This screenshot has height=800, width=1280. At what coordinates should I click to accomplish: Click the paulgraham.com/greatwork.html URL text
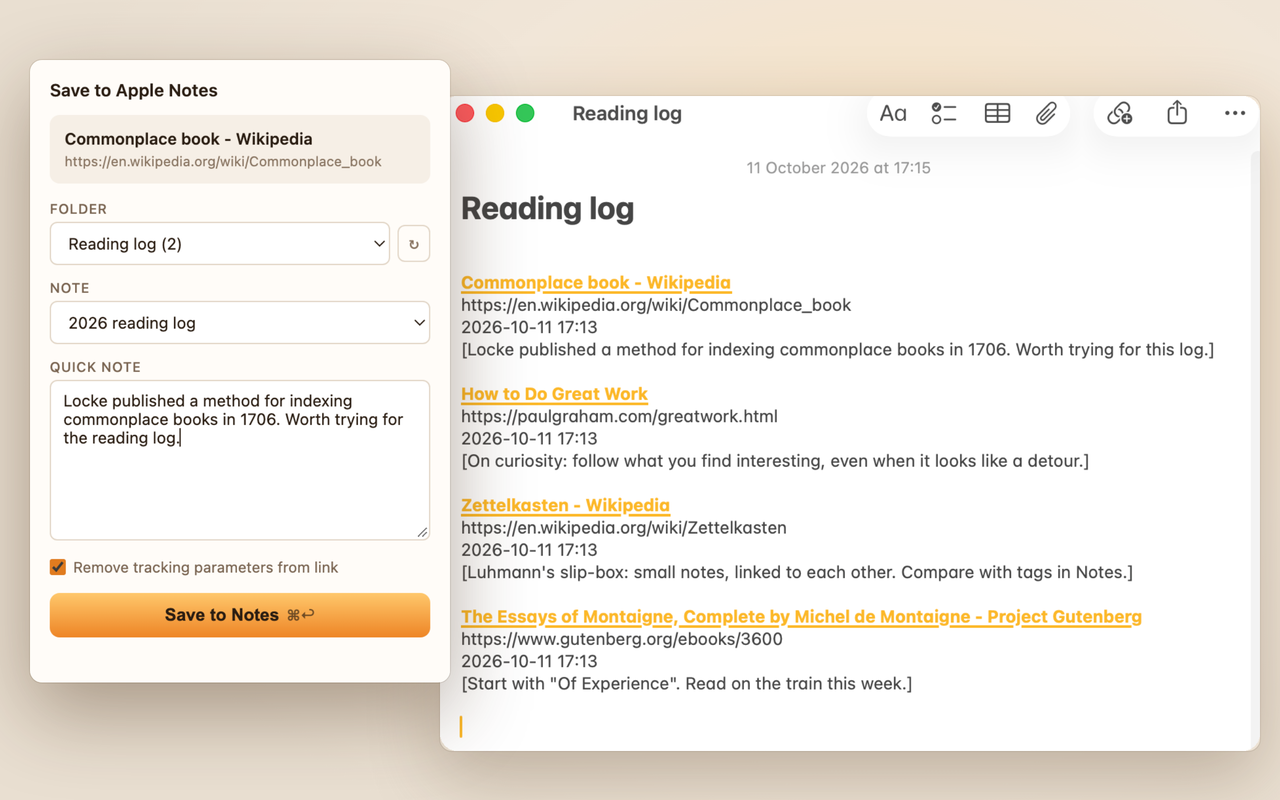[x=619, y=416]
